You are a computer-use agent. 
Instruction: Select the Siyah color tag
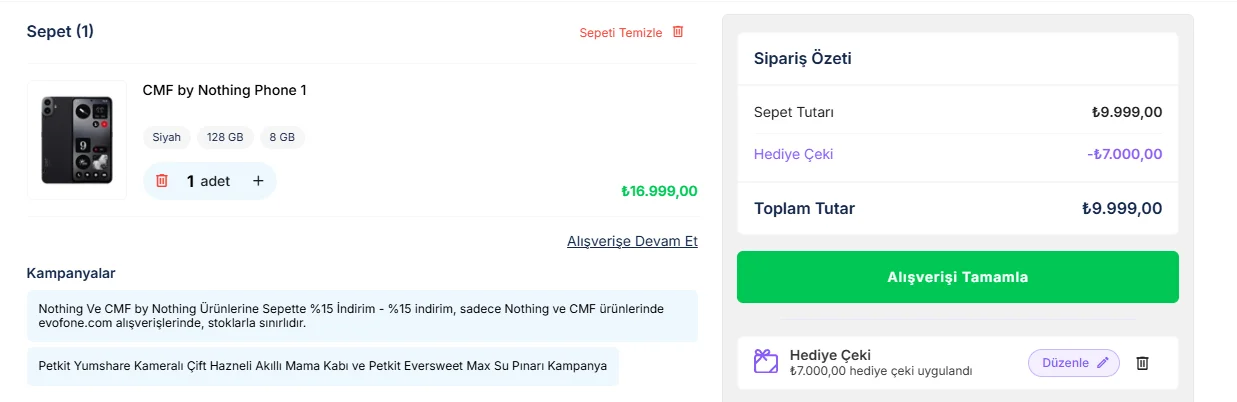[x=166, y=137]
